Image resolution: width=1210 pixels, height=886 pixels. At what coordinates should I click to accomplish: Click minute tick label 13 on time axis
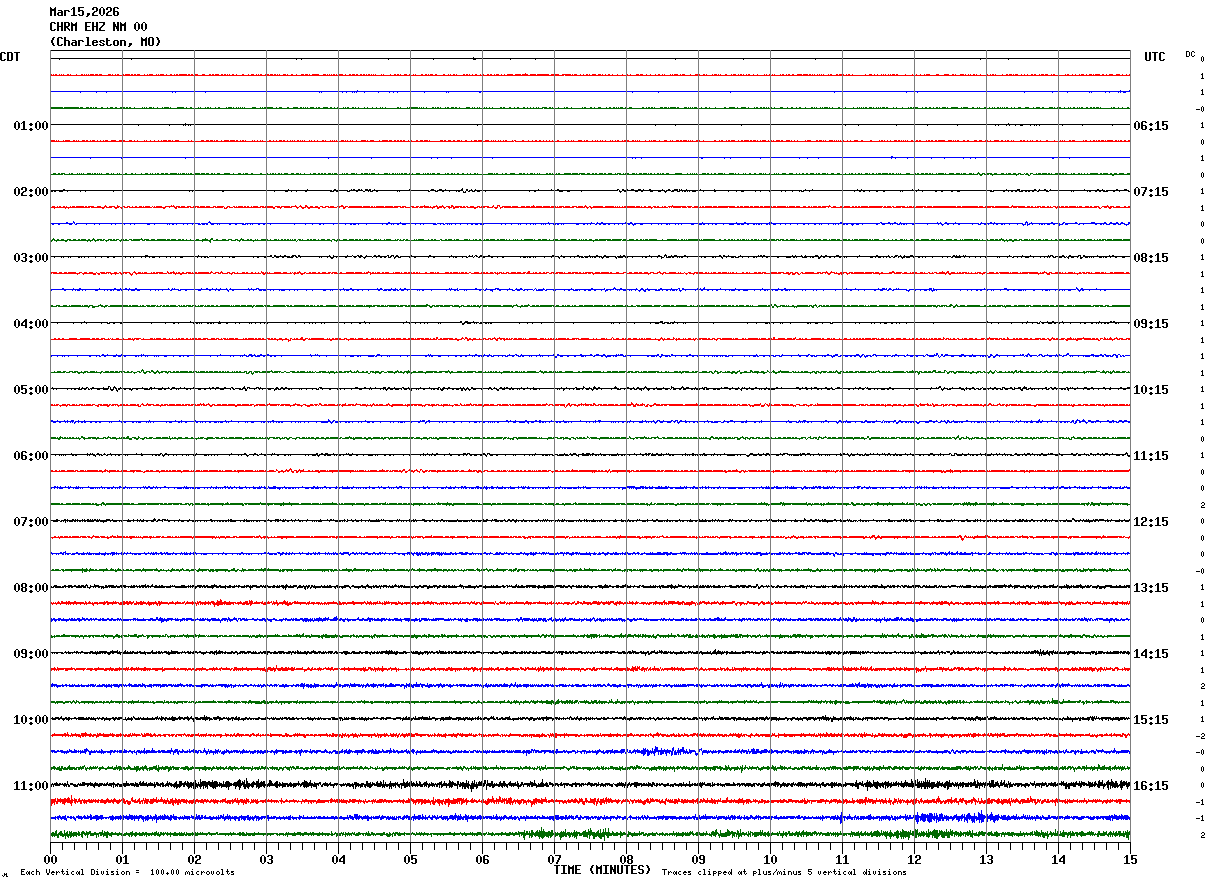click(986, 859)
